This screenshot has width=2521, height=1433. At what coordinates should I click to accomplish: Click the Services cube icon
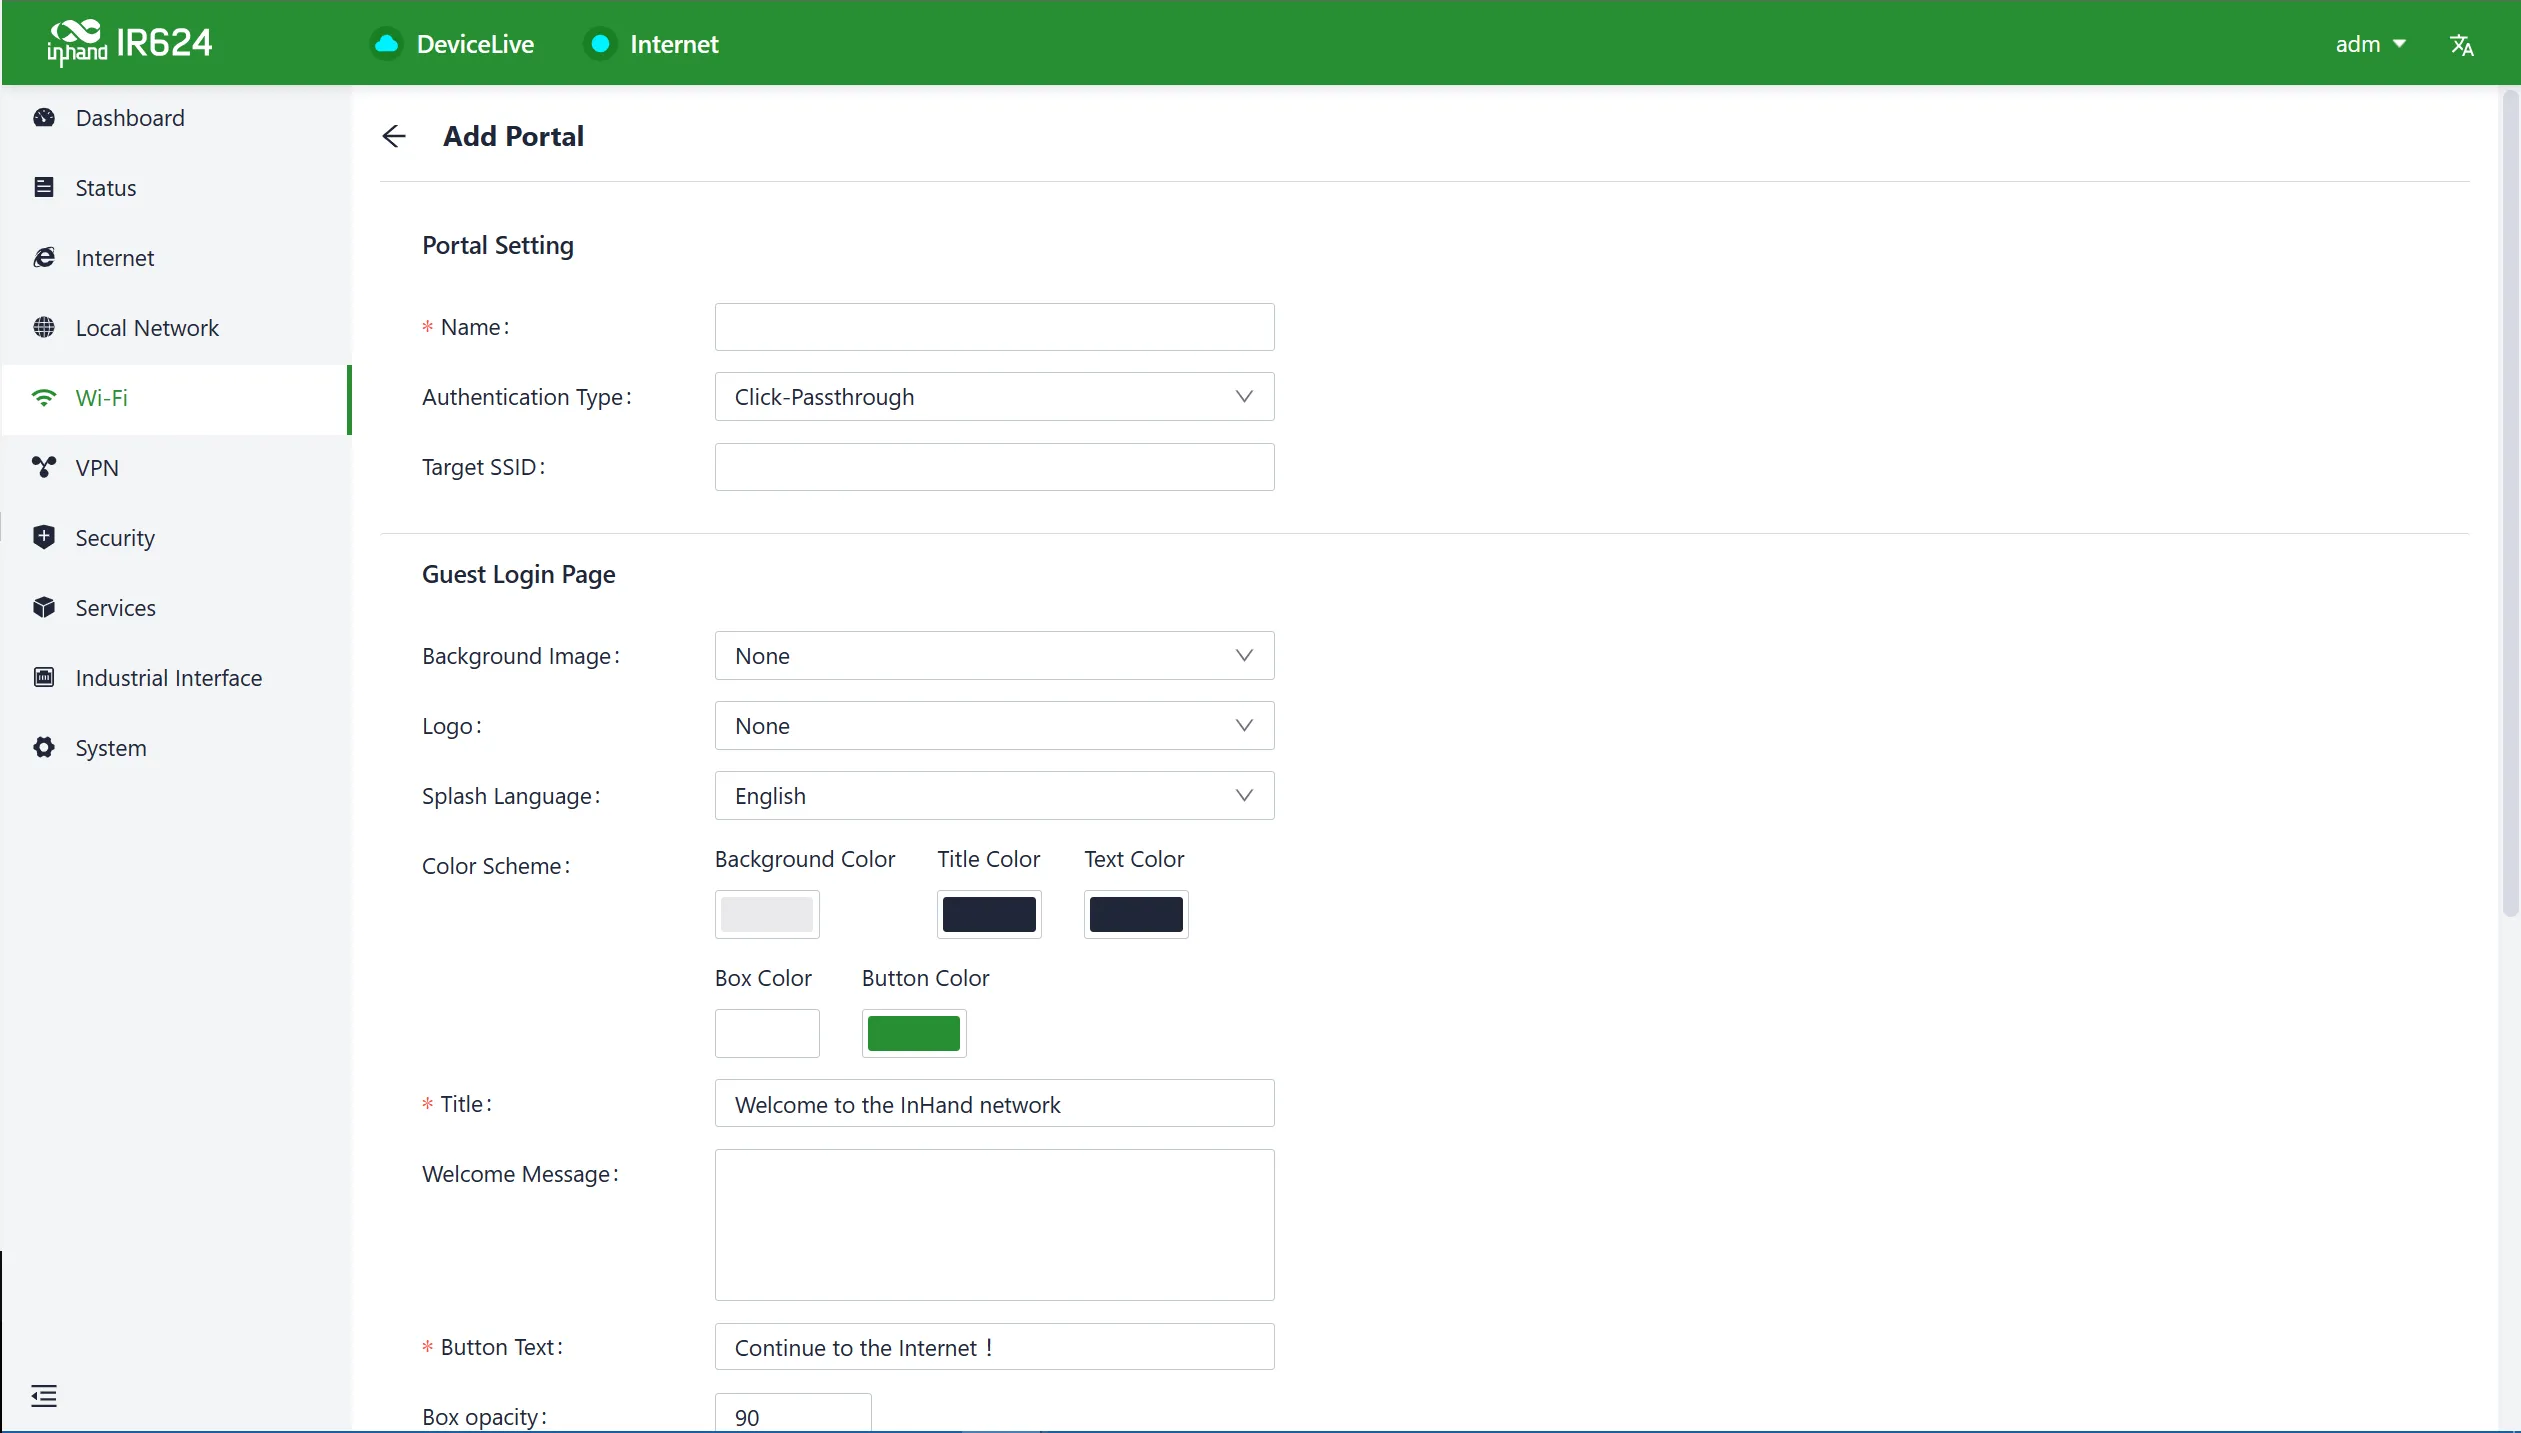coord(44,608)
